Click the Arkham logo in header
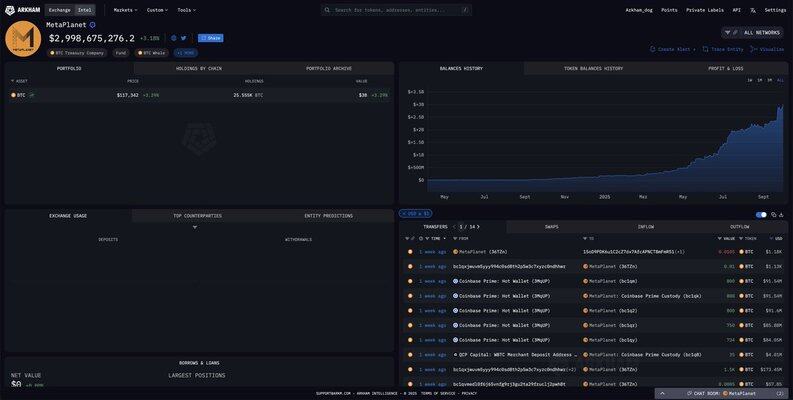 point(22,9)
